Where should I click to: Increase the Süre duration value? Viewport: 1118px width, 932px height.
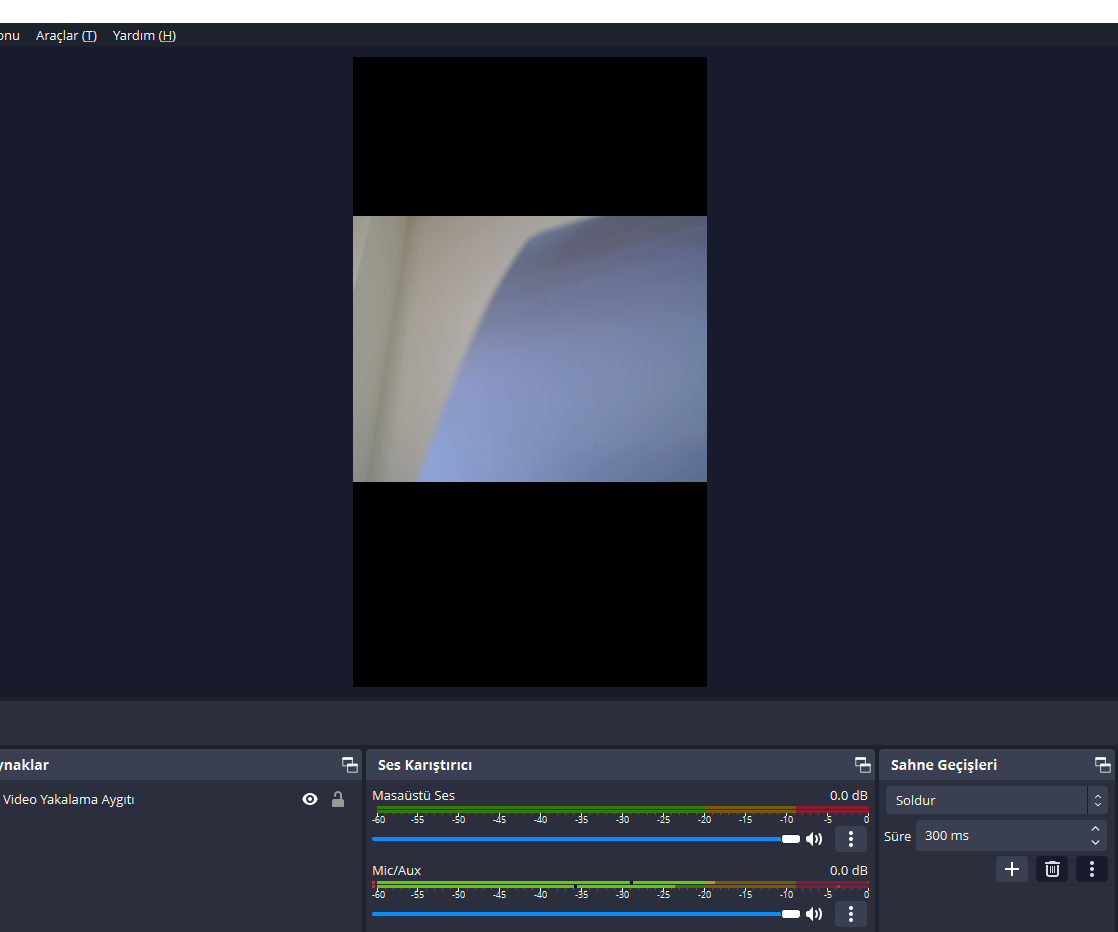(1095, 829)
